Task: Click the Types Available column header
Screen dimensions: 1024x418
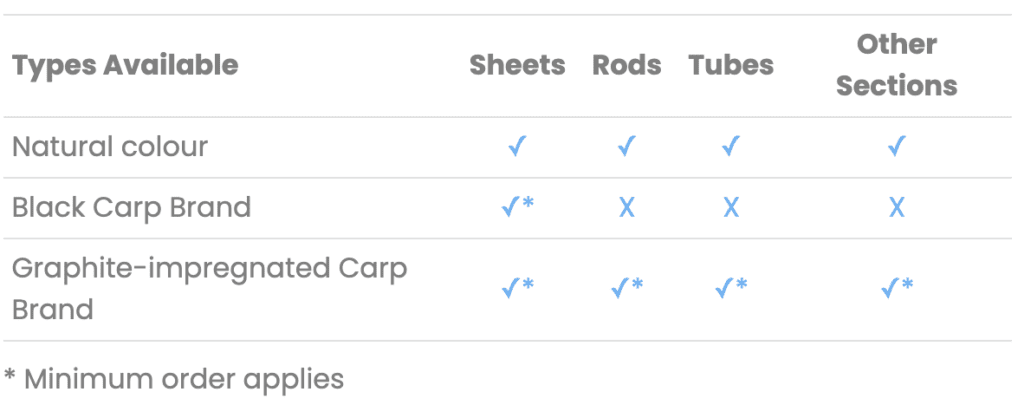Action: (125, 66)
